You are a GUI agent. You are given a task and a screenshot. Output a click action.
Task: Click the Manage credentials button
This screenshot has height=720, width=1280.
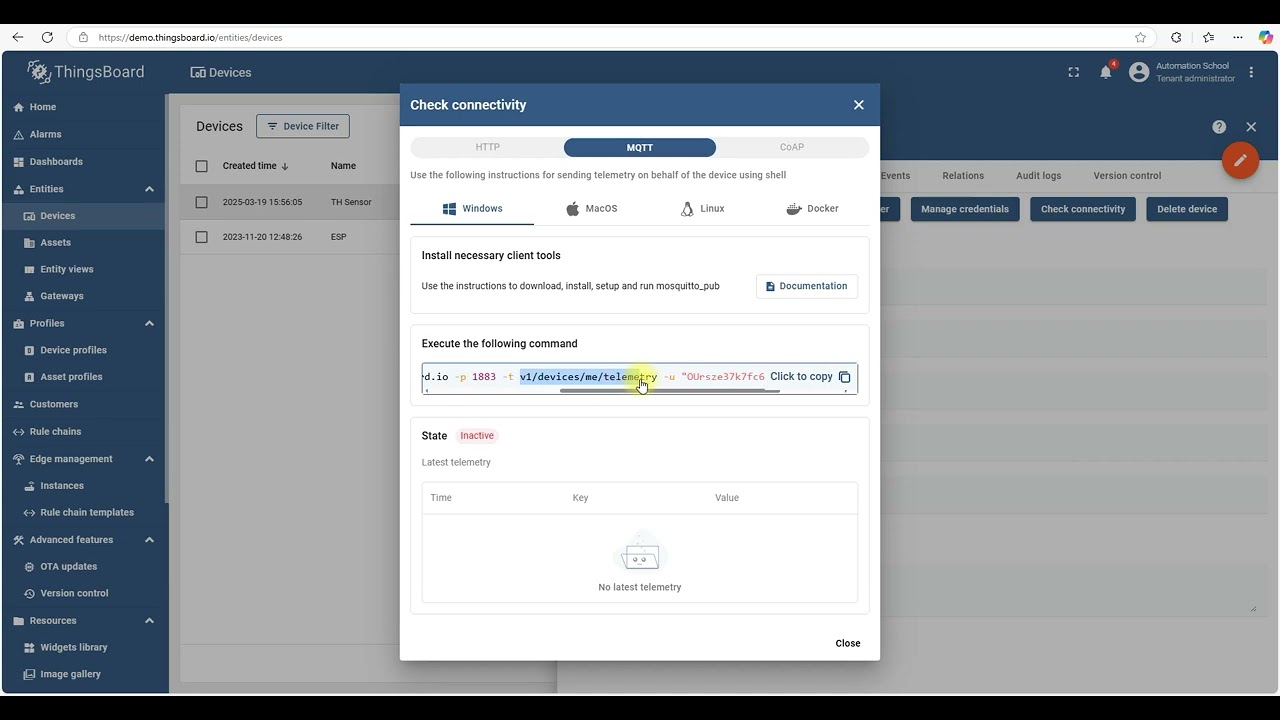click(966, 209)
